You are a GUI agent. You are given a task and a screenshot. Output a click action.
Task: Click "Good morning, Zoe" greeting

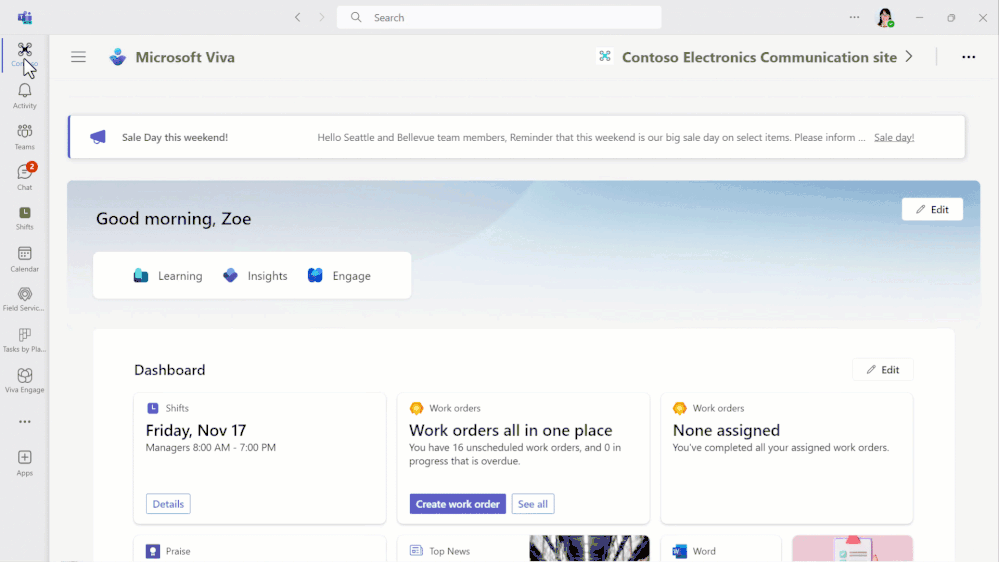click(173, 219)
